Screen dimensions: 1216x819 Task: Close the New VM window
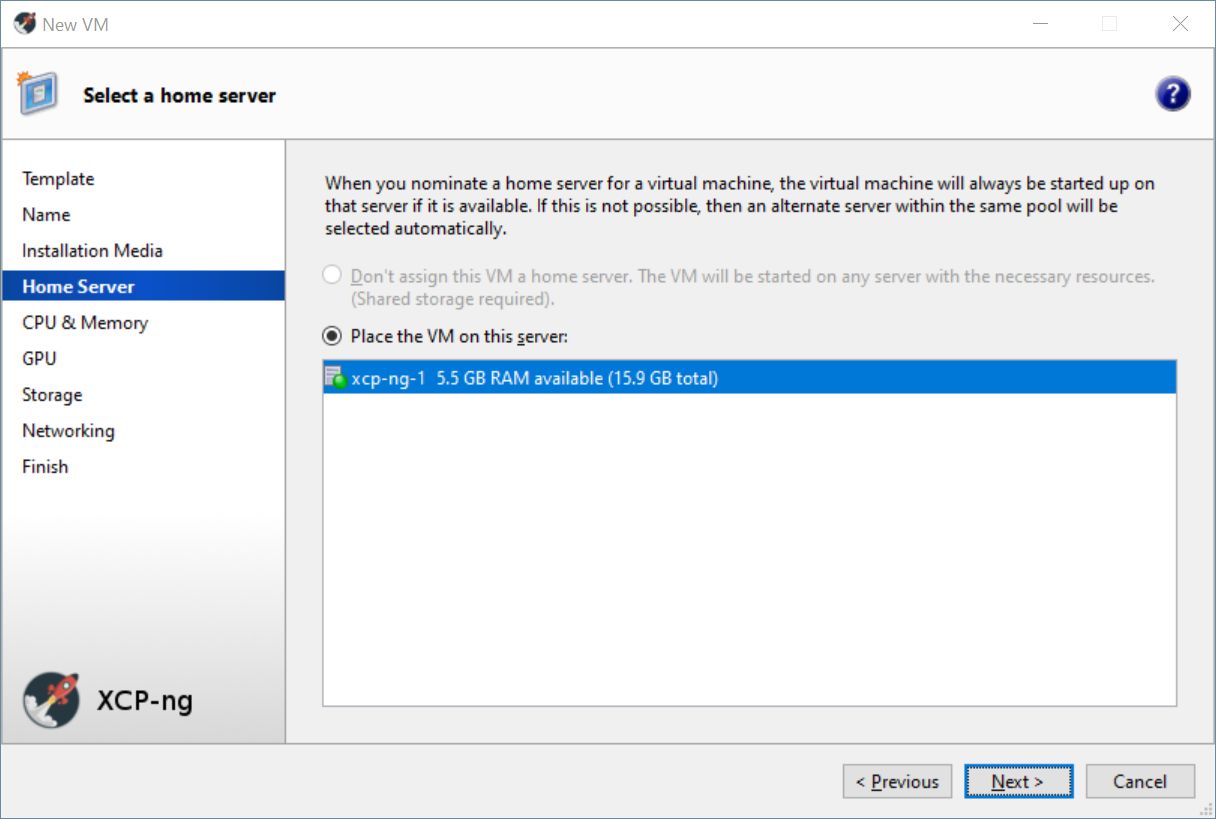[x=1180, y=24]
